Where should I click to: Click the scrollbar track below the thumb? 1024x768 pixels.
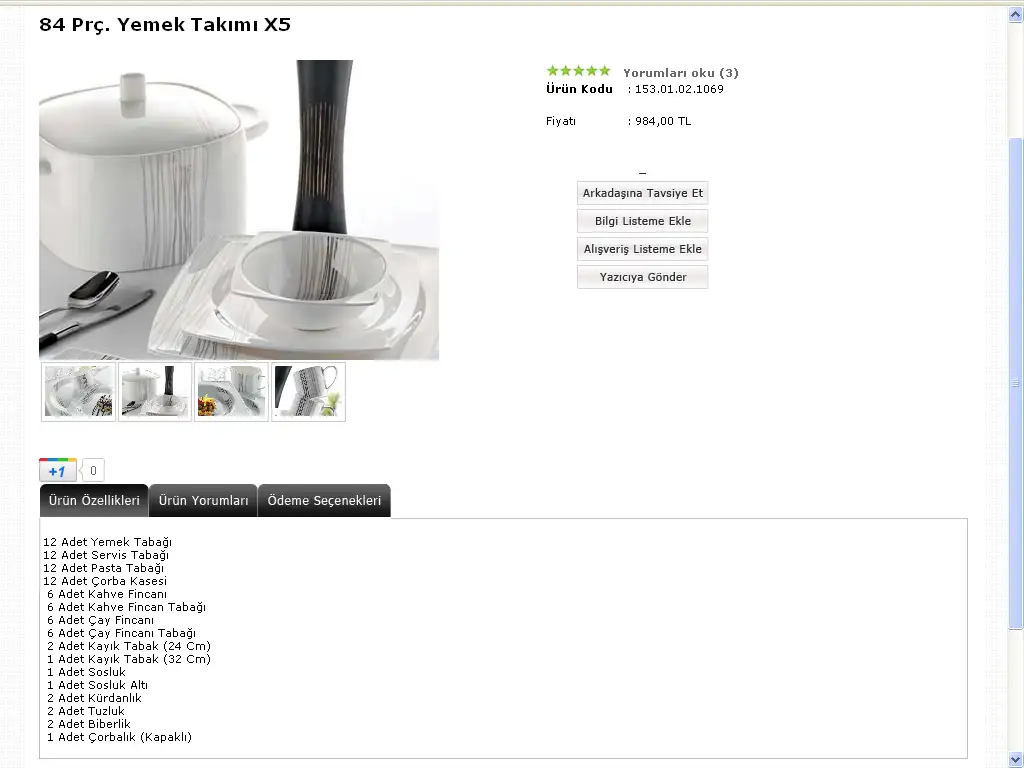click(1015, 690)
